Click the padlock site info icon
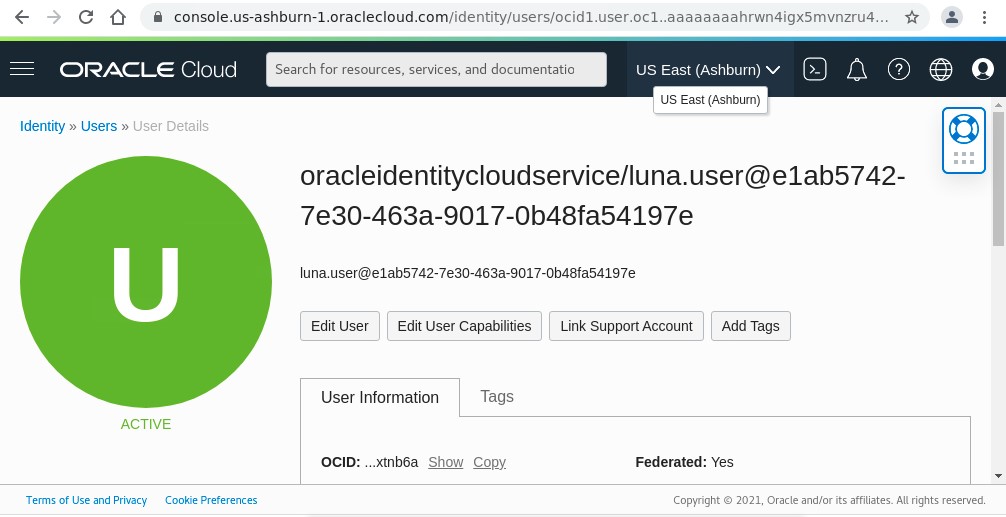 (x=158, y=17)
